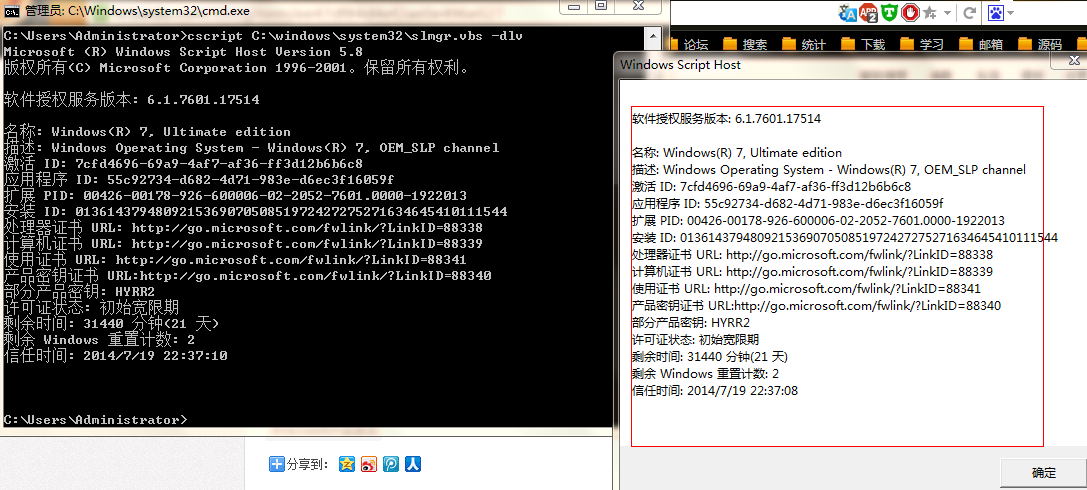Open the 论坛 bookmarks folder

click(690, 44)
